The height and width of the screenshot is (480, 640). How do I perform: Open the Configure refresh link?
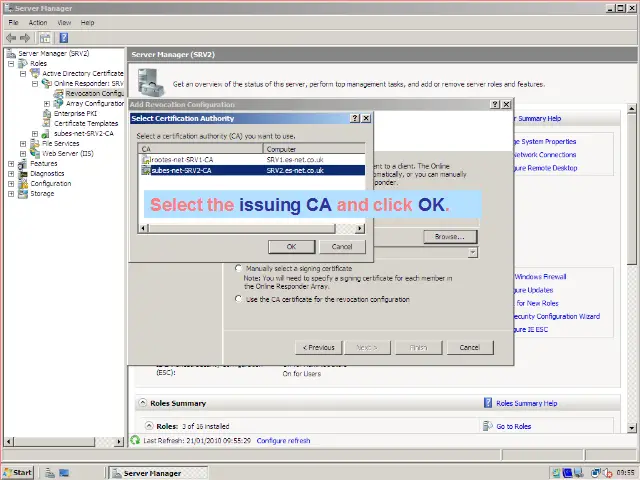[283, 440]
